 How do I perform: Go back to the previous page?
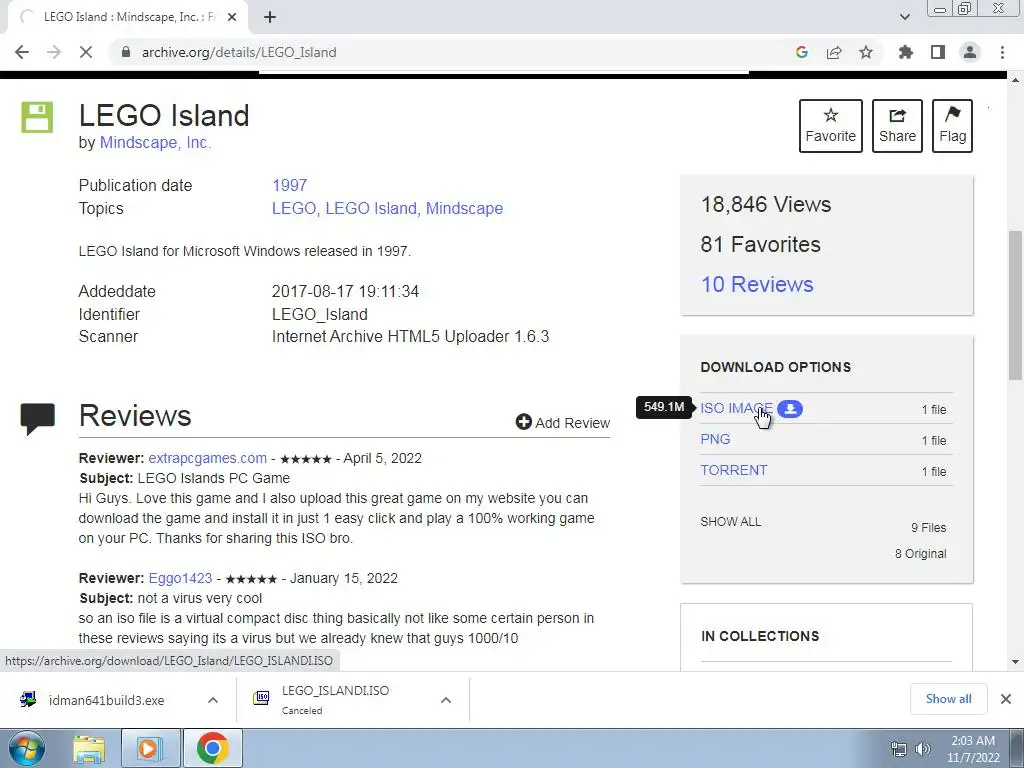click(22, 52)
